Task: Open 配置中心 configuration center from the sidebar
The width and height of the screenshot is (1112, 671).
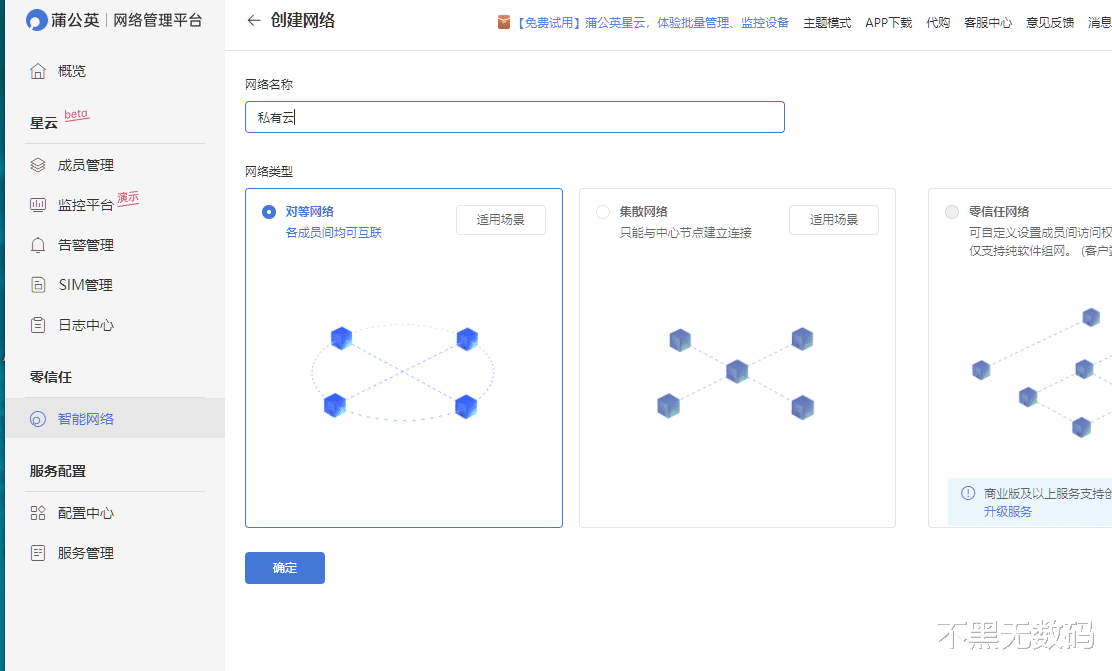Action: point(38,512)
